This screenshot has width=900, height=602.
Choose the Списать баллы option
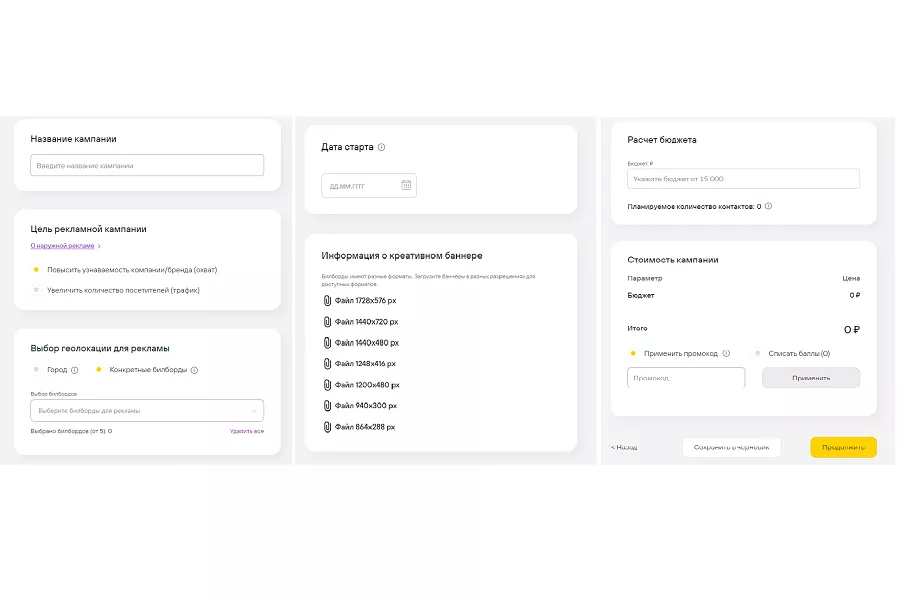tap(758, 353)
